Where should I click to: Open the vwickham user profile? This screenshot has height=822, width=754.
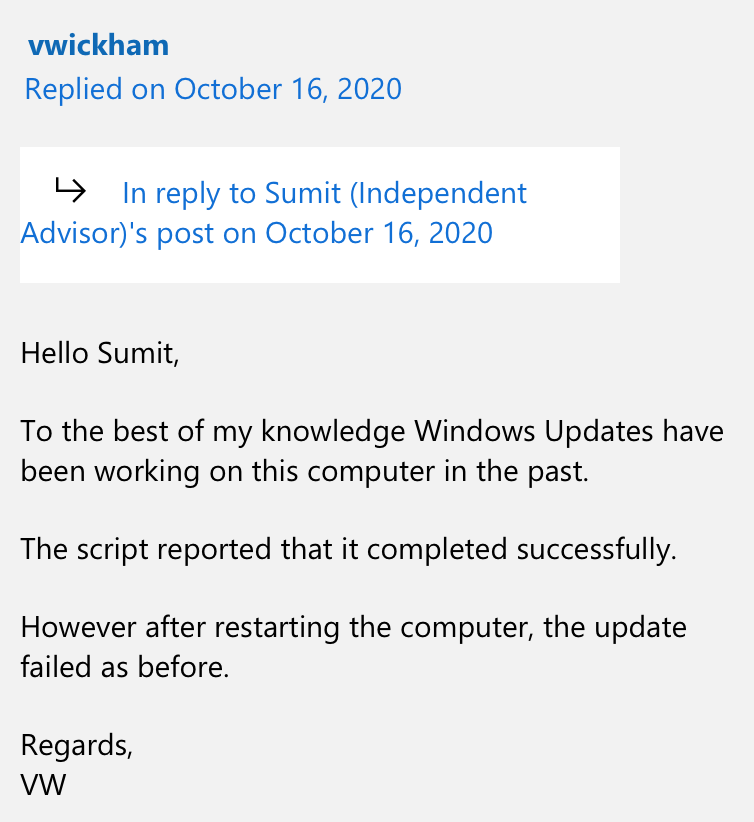click(x=98, y=45)
